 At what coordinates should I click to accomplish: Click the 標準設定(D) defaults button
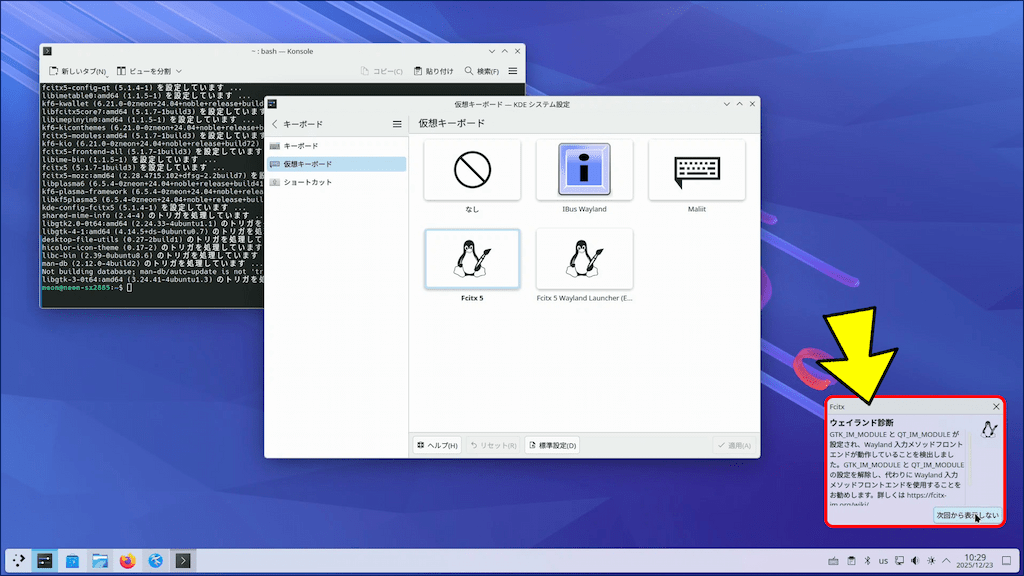click(x=552, y=445)
